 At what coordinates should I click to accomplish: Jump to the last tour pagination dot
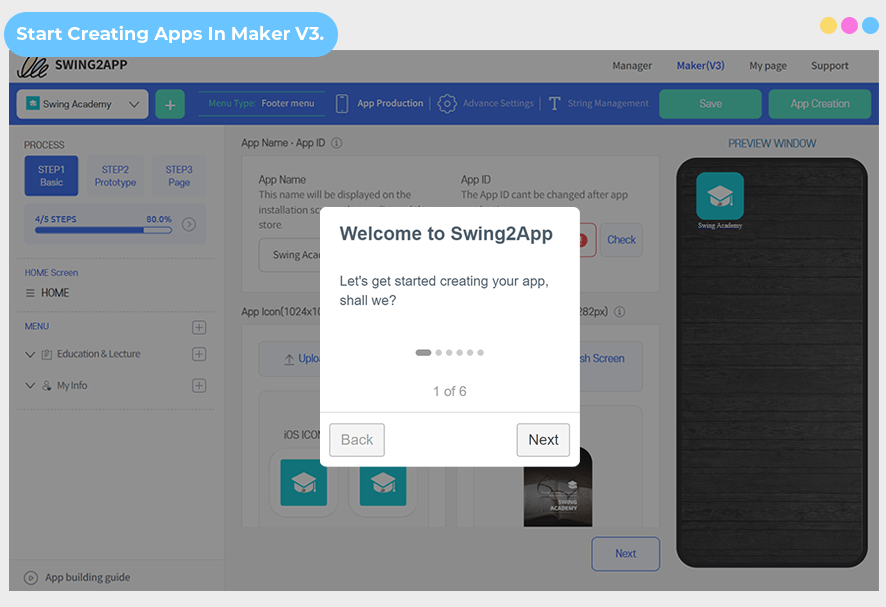tap(480, 353)
